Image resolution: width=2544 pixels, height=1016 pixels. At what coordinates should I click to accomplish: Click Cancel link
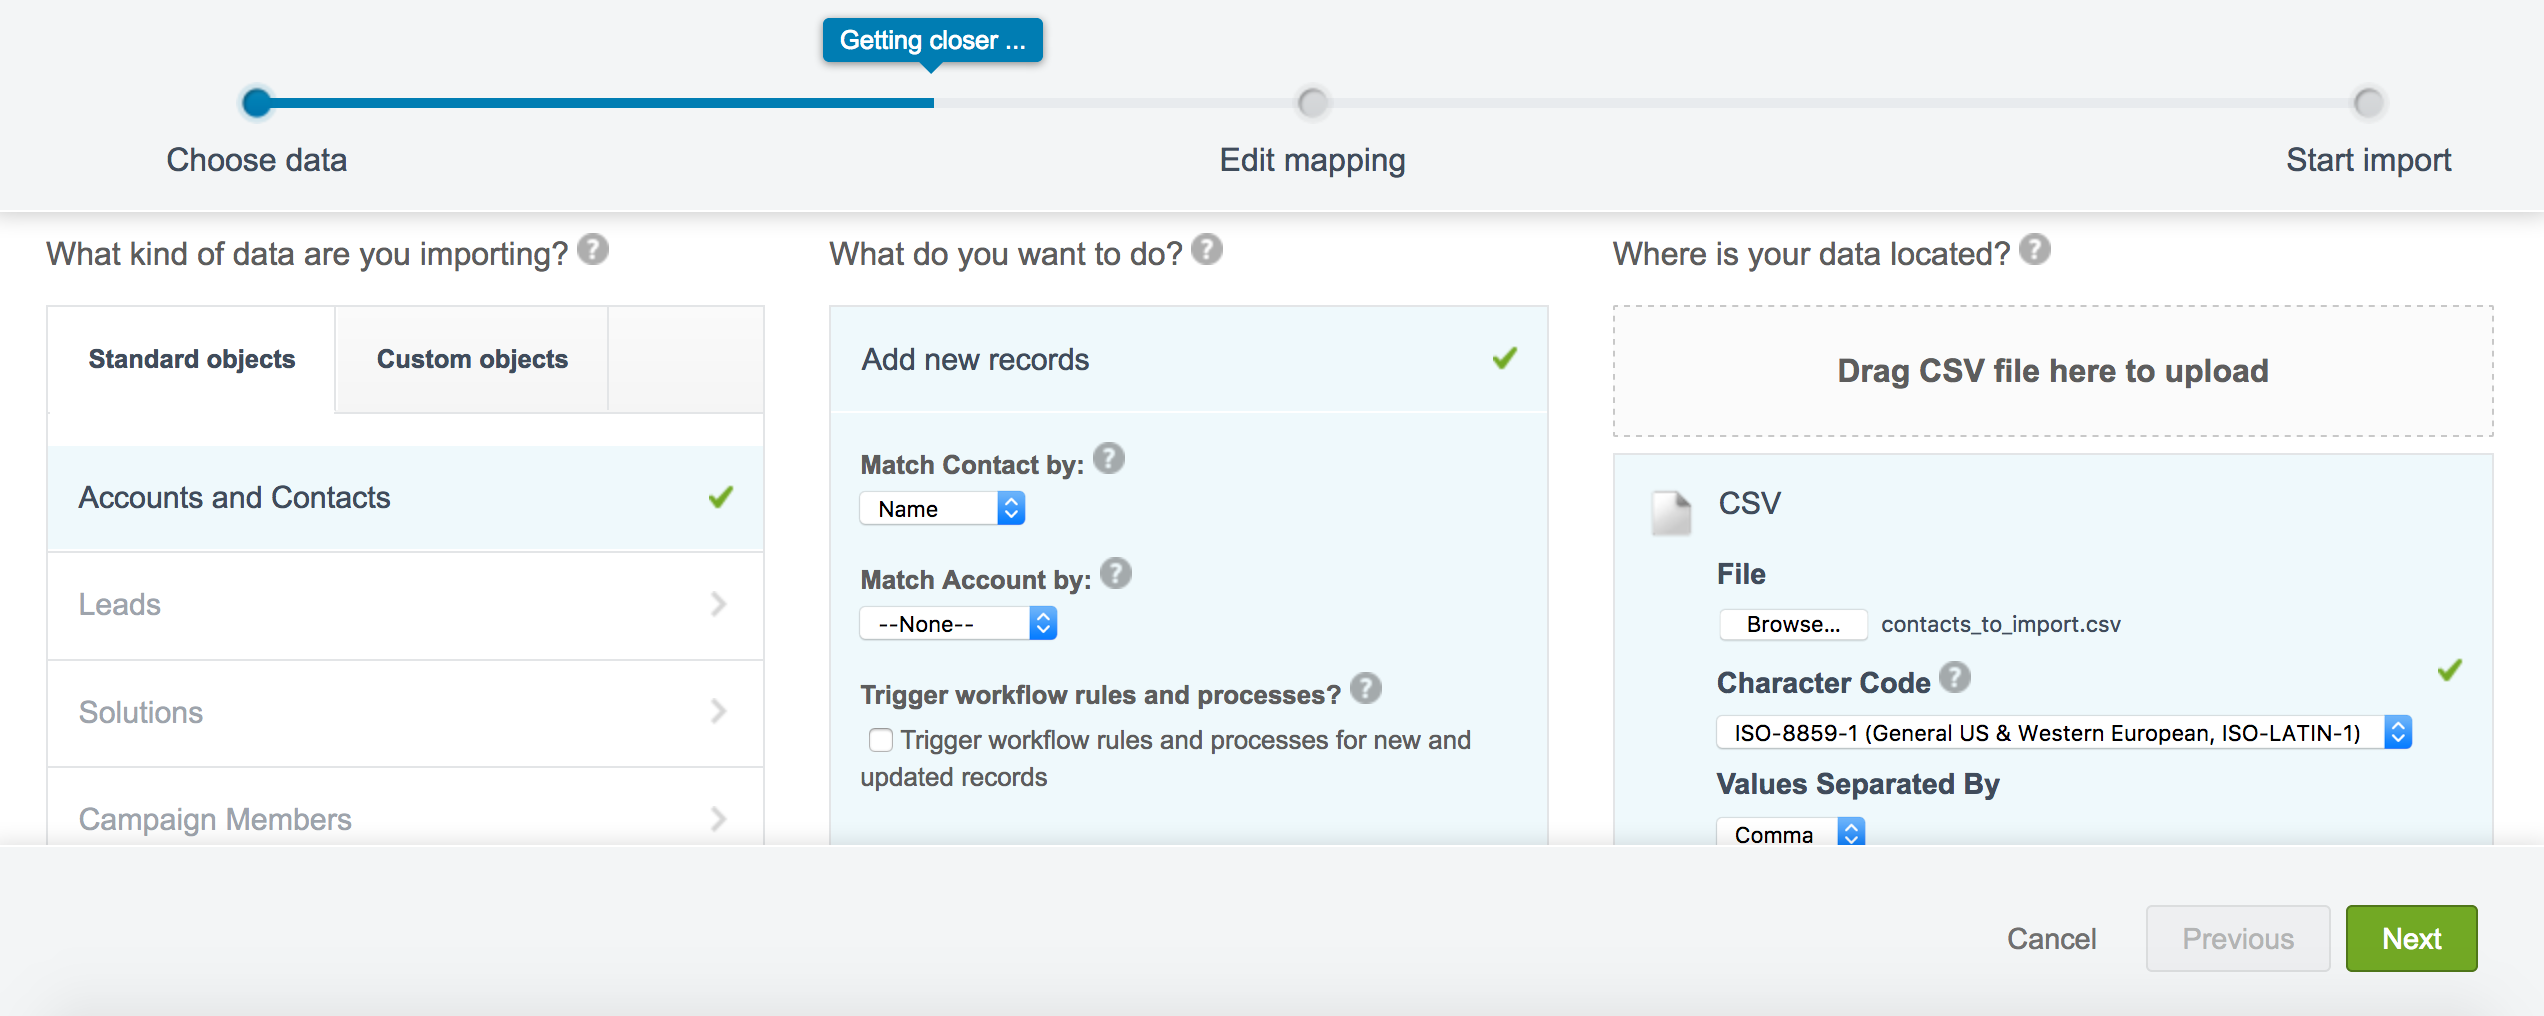[x=2051, y=938]
